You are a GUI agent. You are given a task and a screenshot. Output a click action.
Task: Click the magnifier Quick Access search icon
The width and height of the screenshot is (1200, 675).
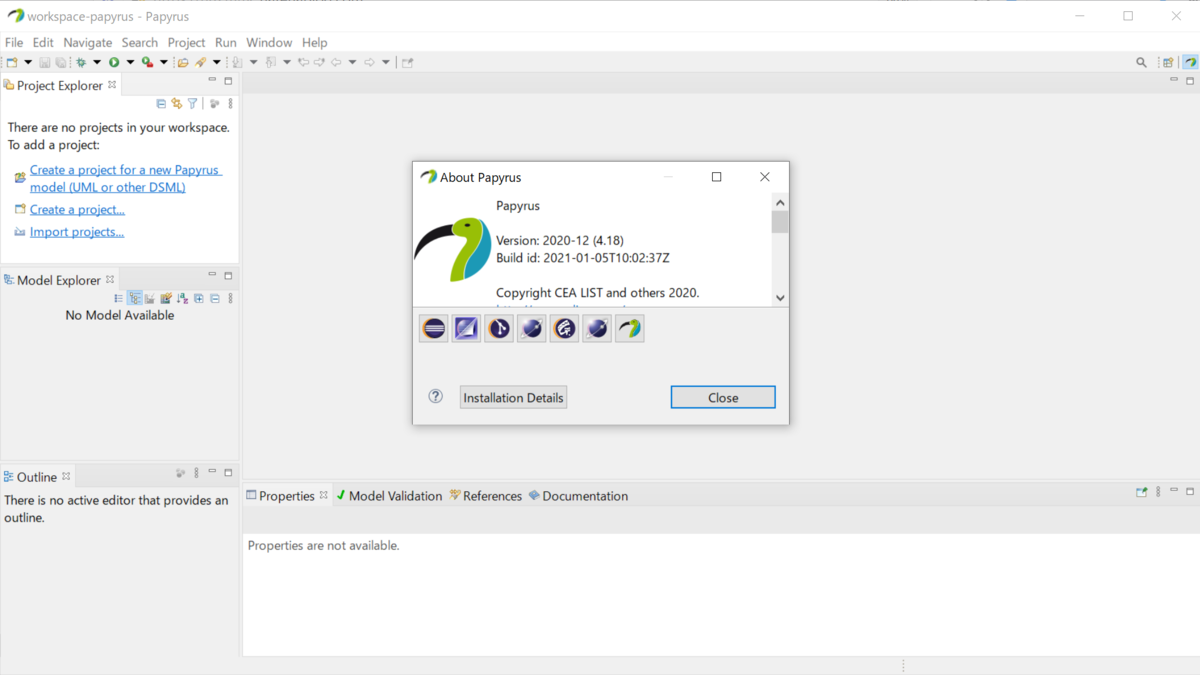click(x=1141, y=62)
